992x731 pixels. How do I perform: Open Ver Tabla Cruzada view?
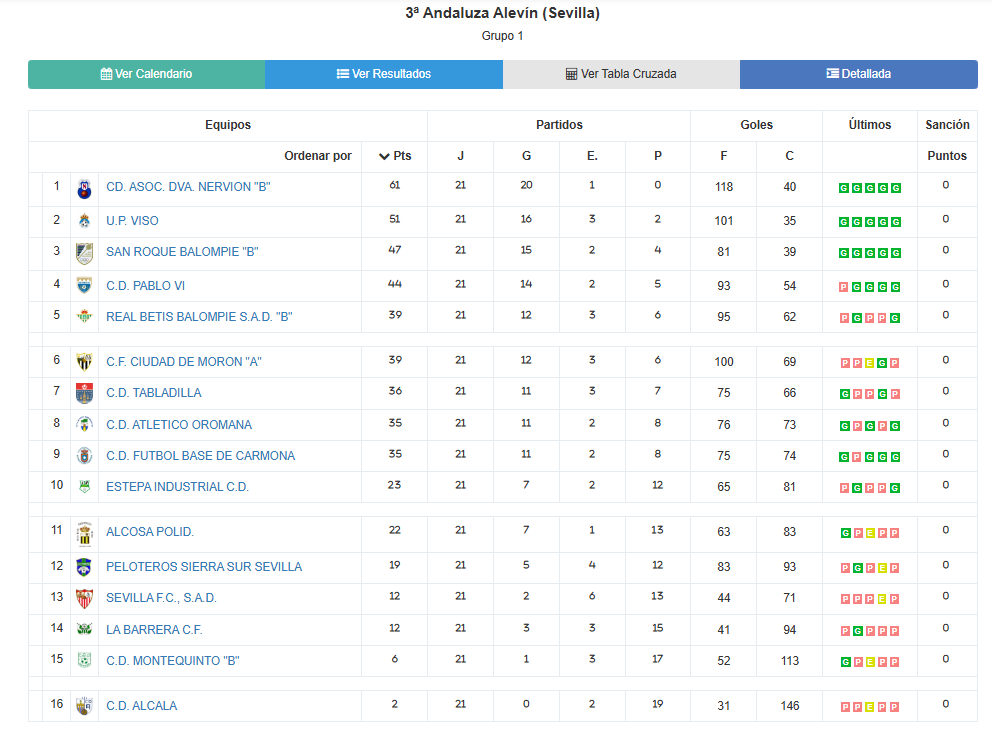click(621, 74)
